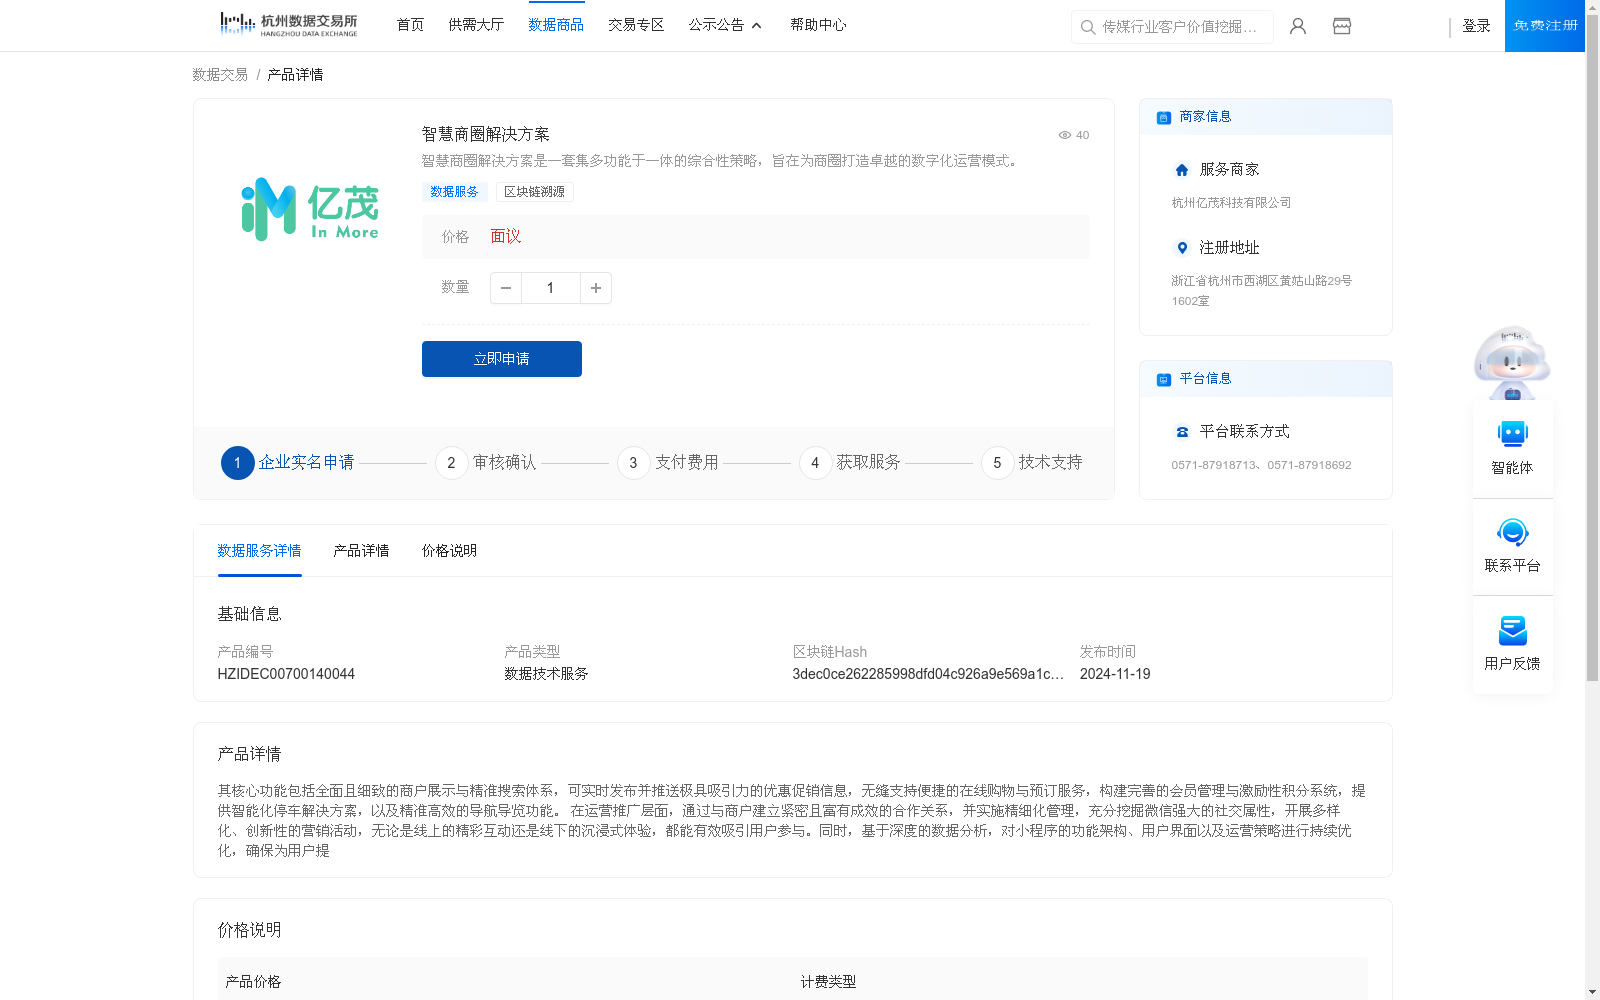Image resolution: width=1600 pixels, height=1000 pixels.
Task: Click the blockchain hash value text
Action: [928, 674]
